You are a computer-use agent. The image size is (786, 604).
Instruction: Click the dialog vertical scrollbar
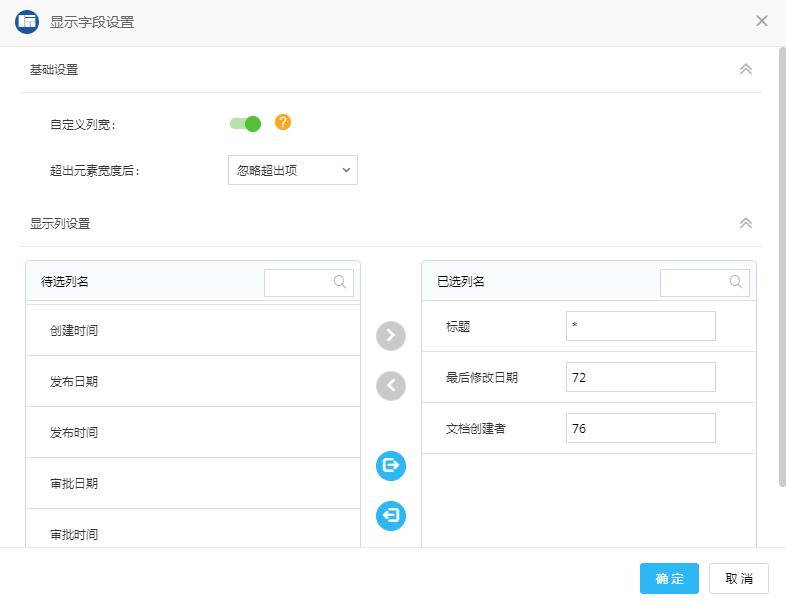[782, 270]
